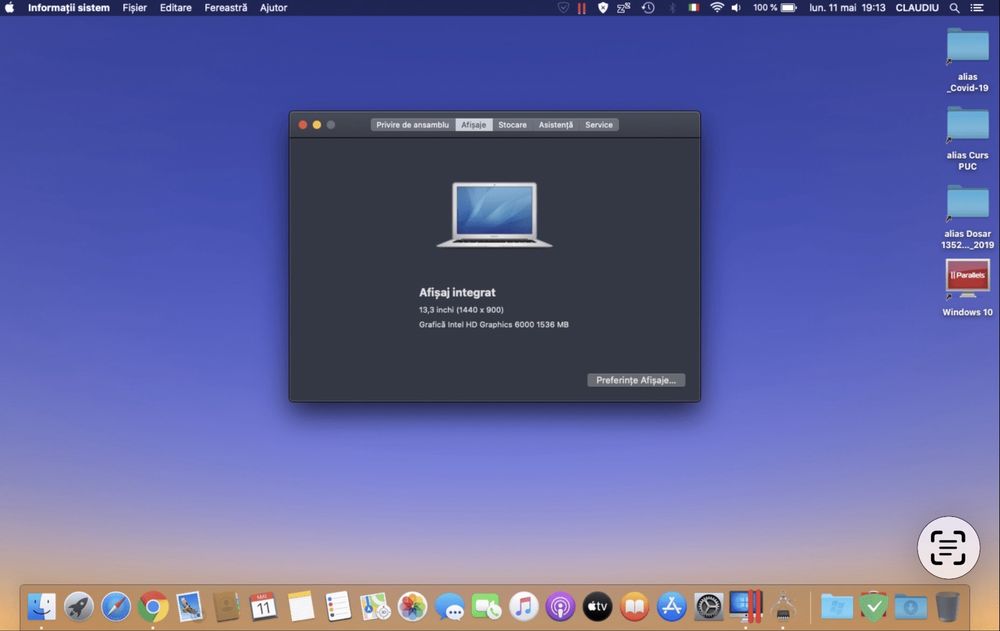Launch the Podcasts app from dock
This screenshot has height=631, width=1000.
click(x=560, y=606)
